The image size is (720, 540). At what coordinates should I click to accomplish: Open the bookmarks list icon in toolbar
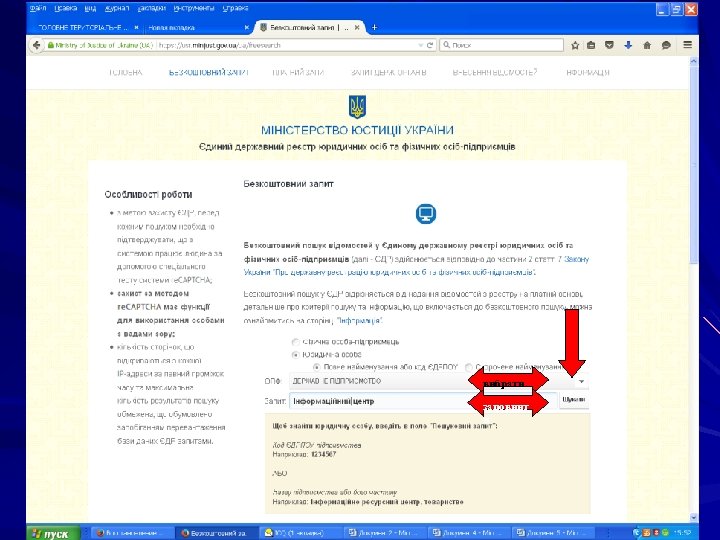pos(591,45)
